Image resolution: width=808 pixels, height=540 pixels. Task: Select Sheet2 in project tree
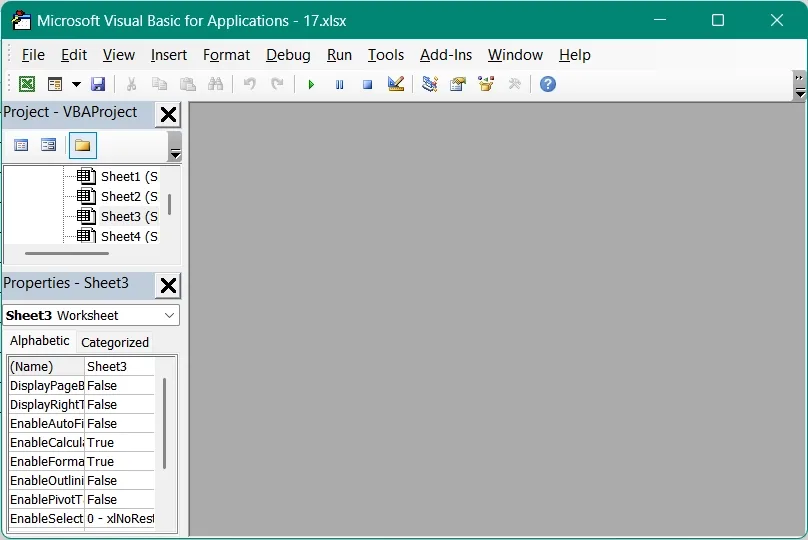[129, 197]
